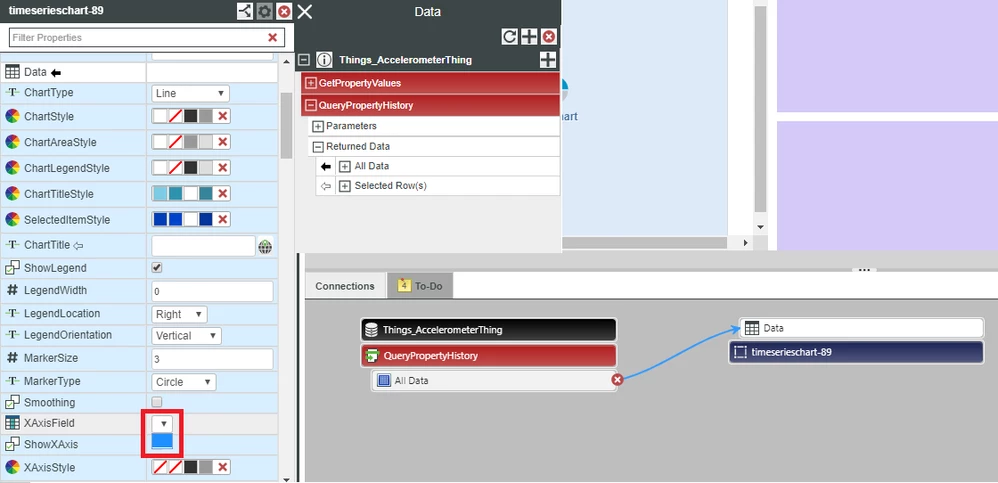Open the LegendLocation dropdown
Image resolution: width=998 pixels, height=483 pixels.
tap(179, 314)
